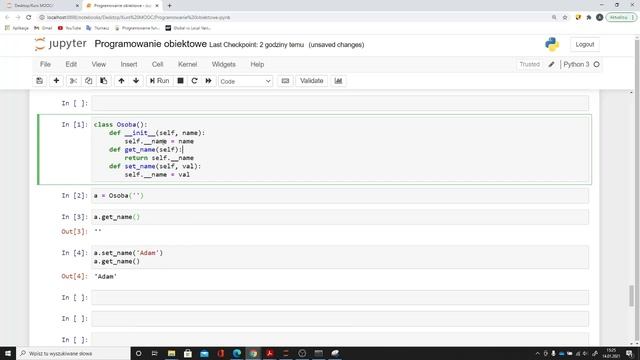The image size is (640, 360).
Task: Open the Edit menu
Action: click(x=71, y=64)
